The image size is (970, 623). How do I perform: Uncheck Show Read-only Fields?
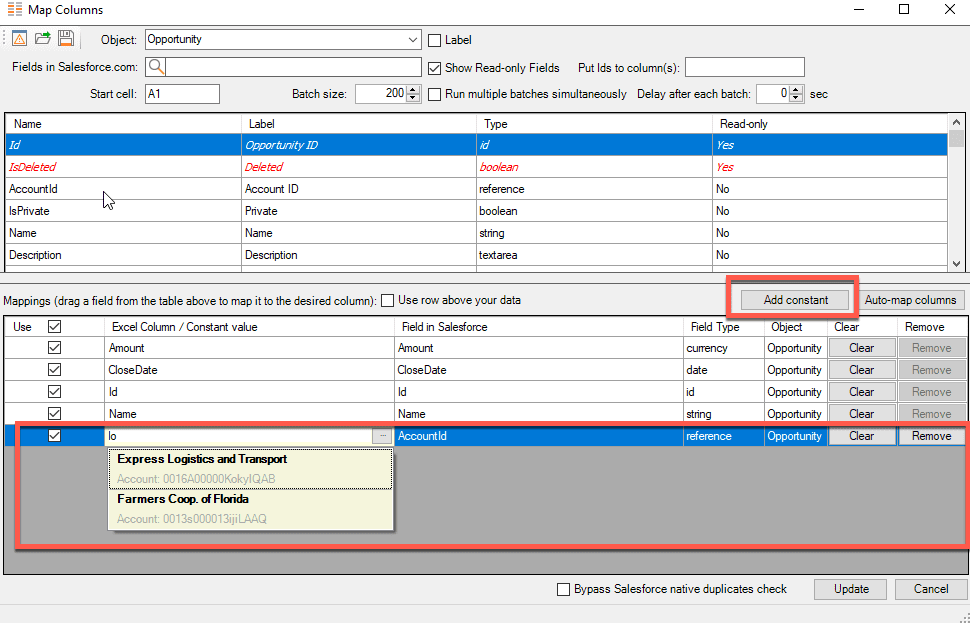pos(435,68)
